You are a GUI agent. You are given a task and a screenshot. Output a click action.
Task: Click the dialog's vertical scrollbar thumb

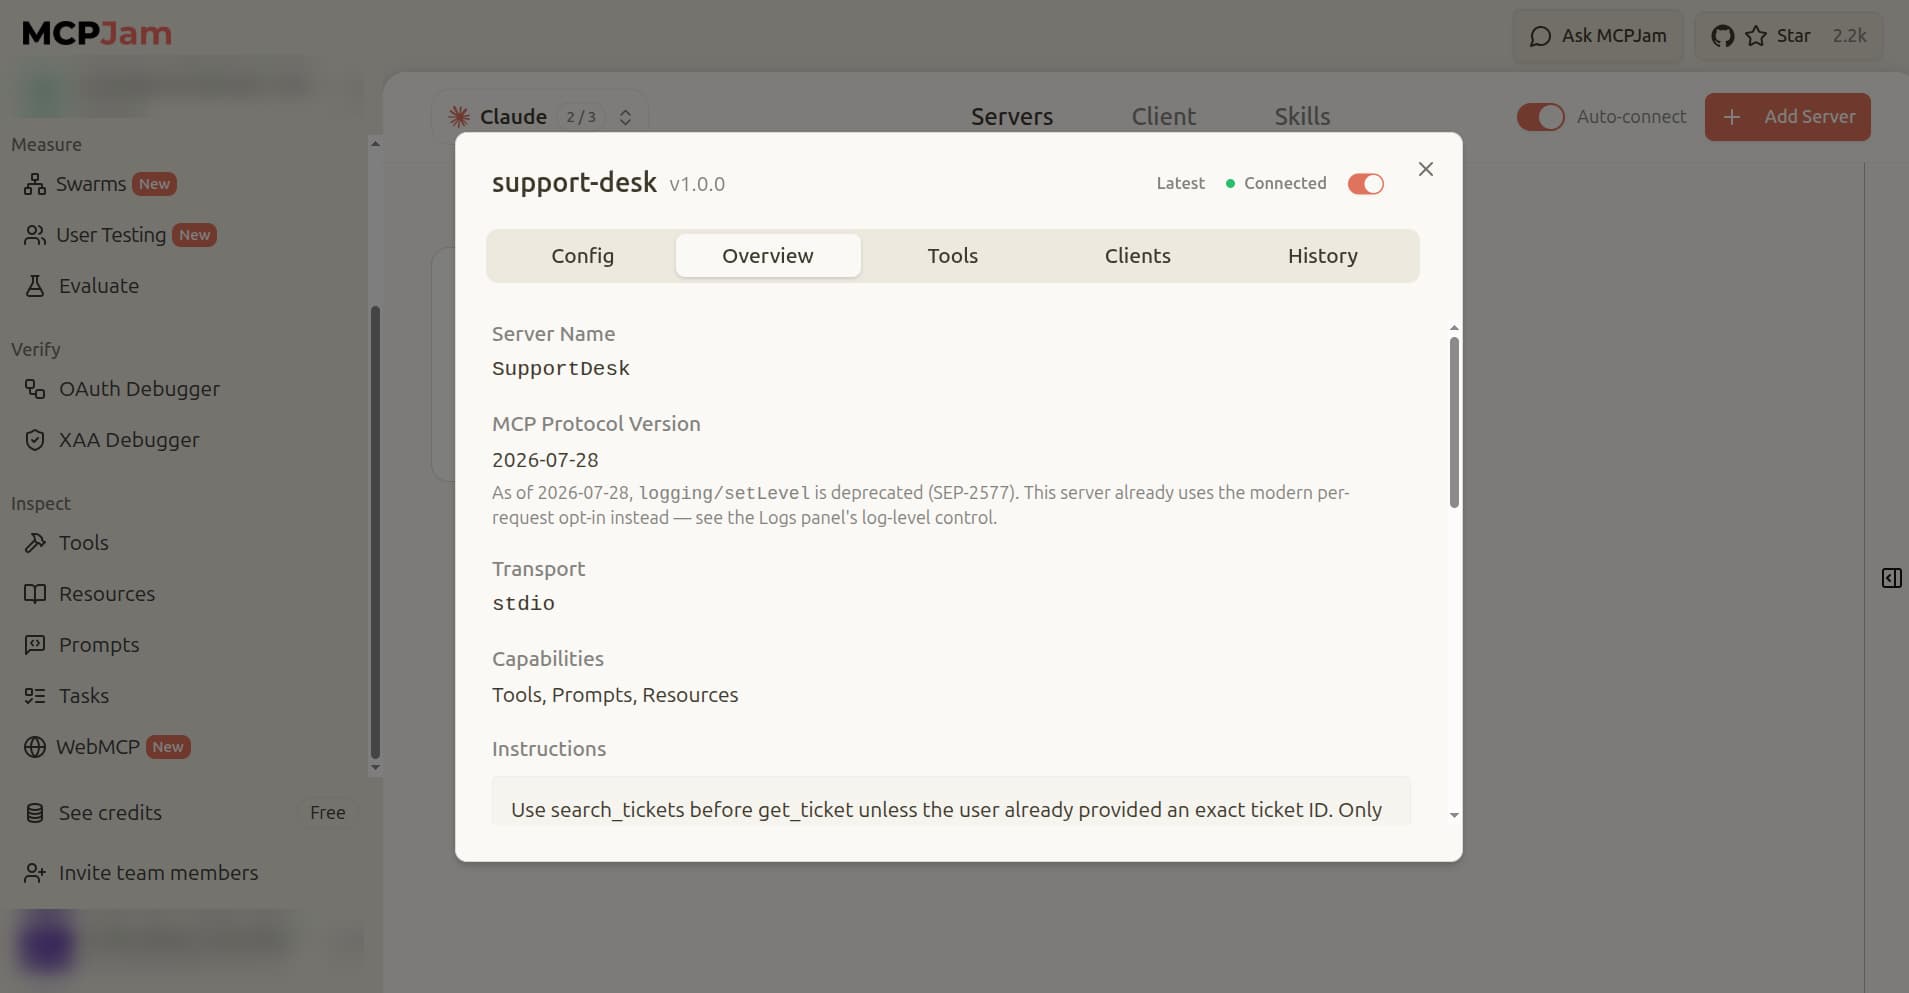[x=1454, y=422]
